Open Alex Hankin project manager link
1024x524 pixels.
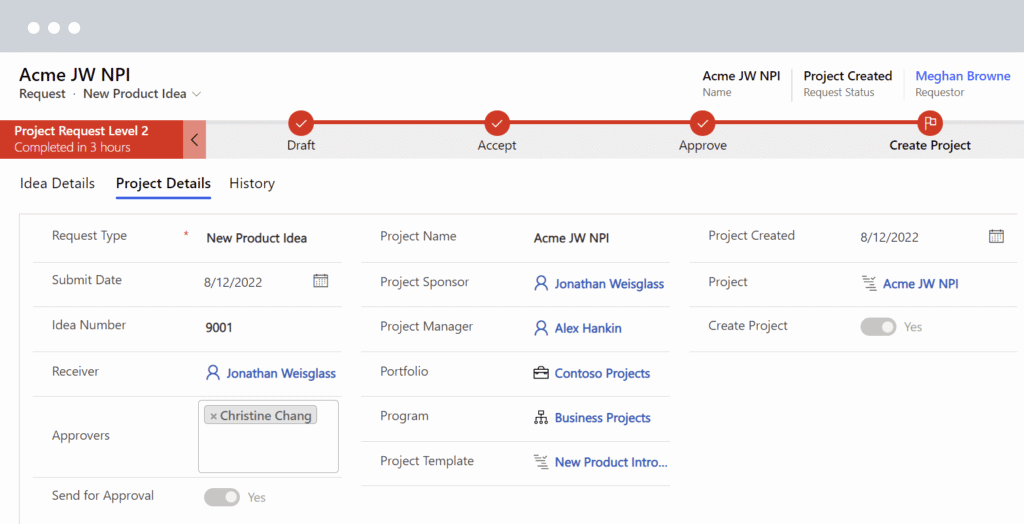point(588,328)
